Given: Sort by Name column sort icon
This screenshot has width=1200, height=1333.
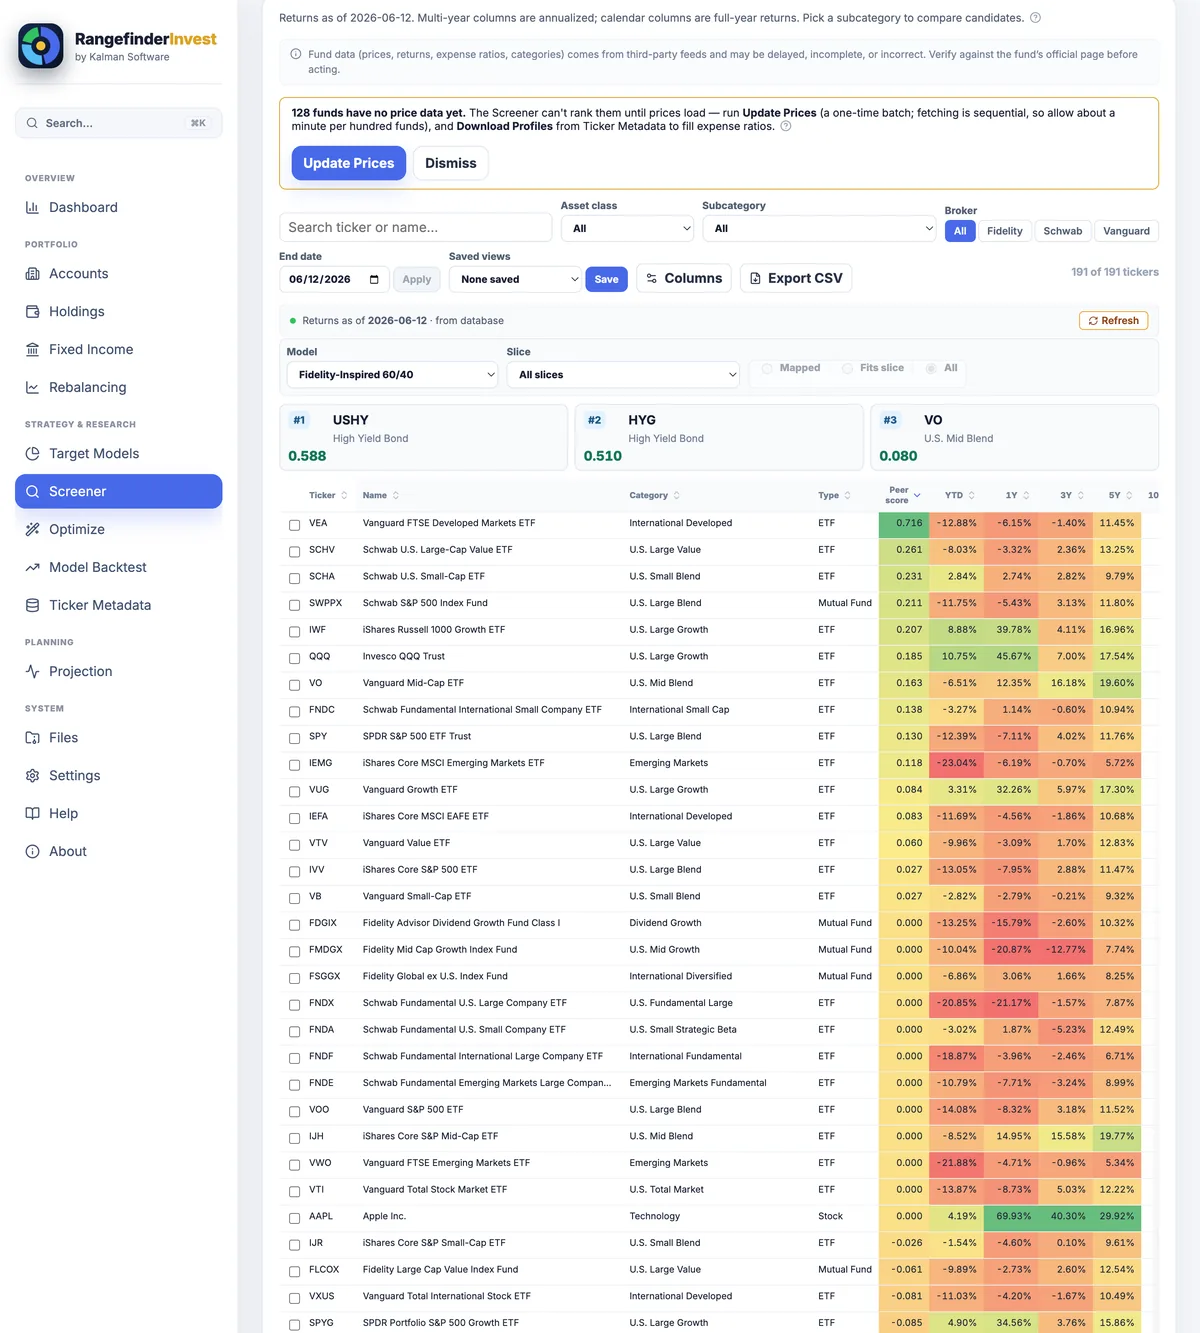Looking at the screenshot, I should [395, 495].
